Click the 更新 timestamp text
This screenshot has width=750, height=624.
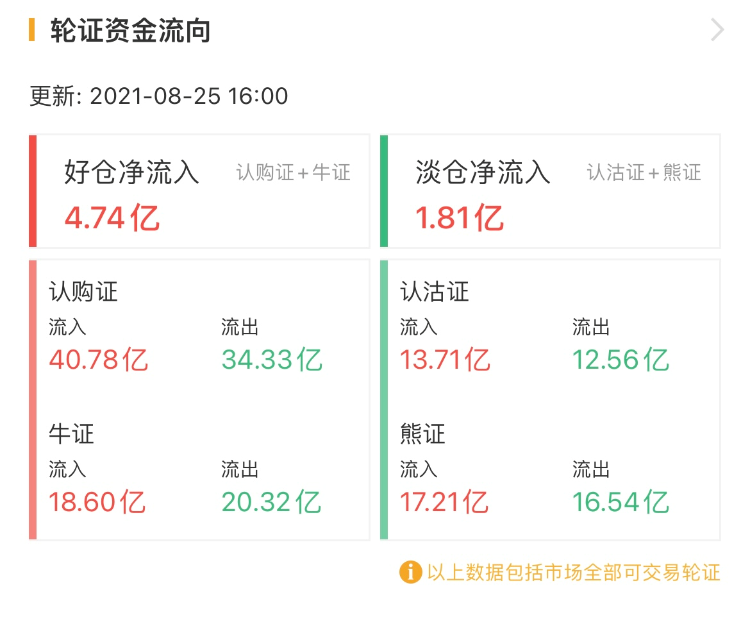point(159,96)
